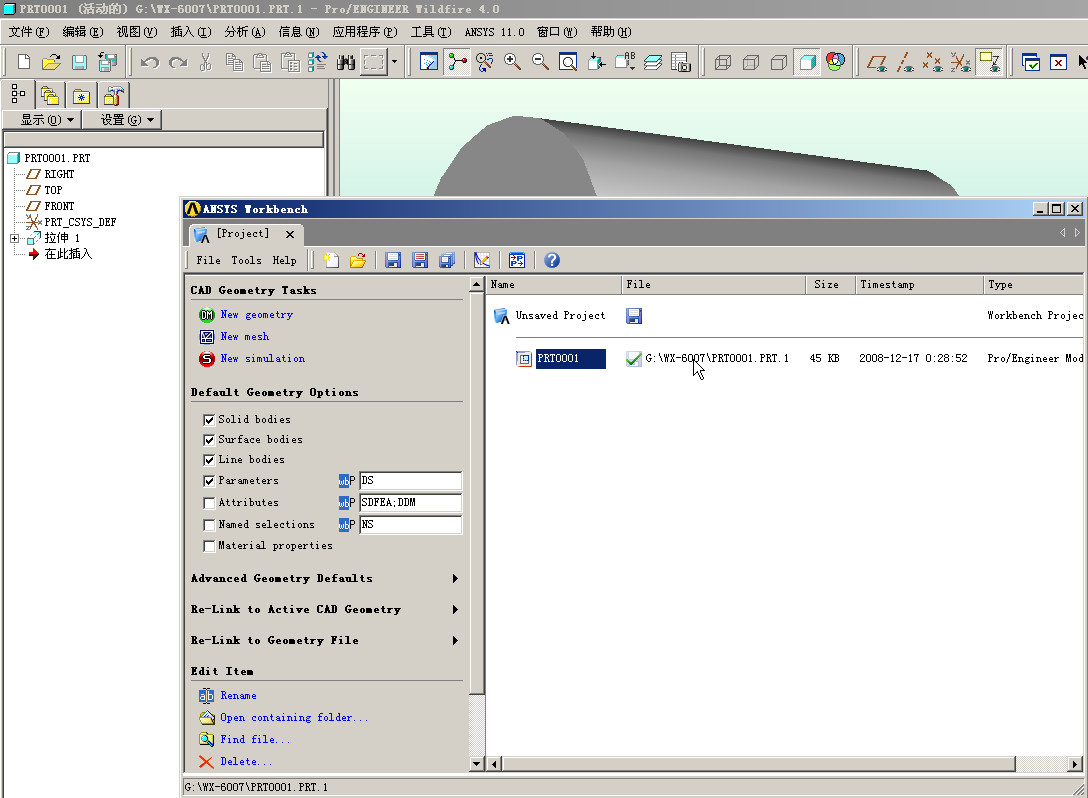Click the New geometry link
Image resolution: width=1088 pixels, height=798 pixels.
(257, 314)
